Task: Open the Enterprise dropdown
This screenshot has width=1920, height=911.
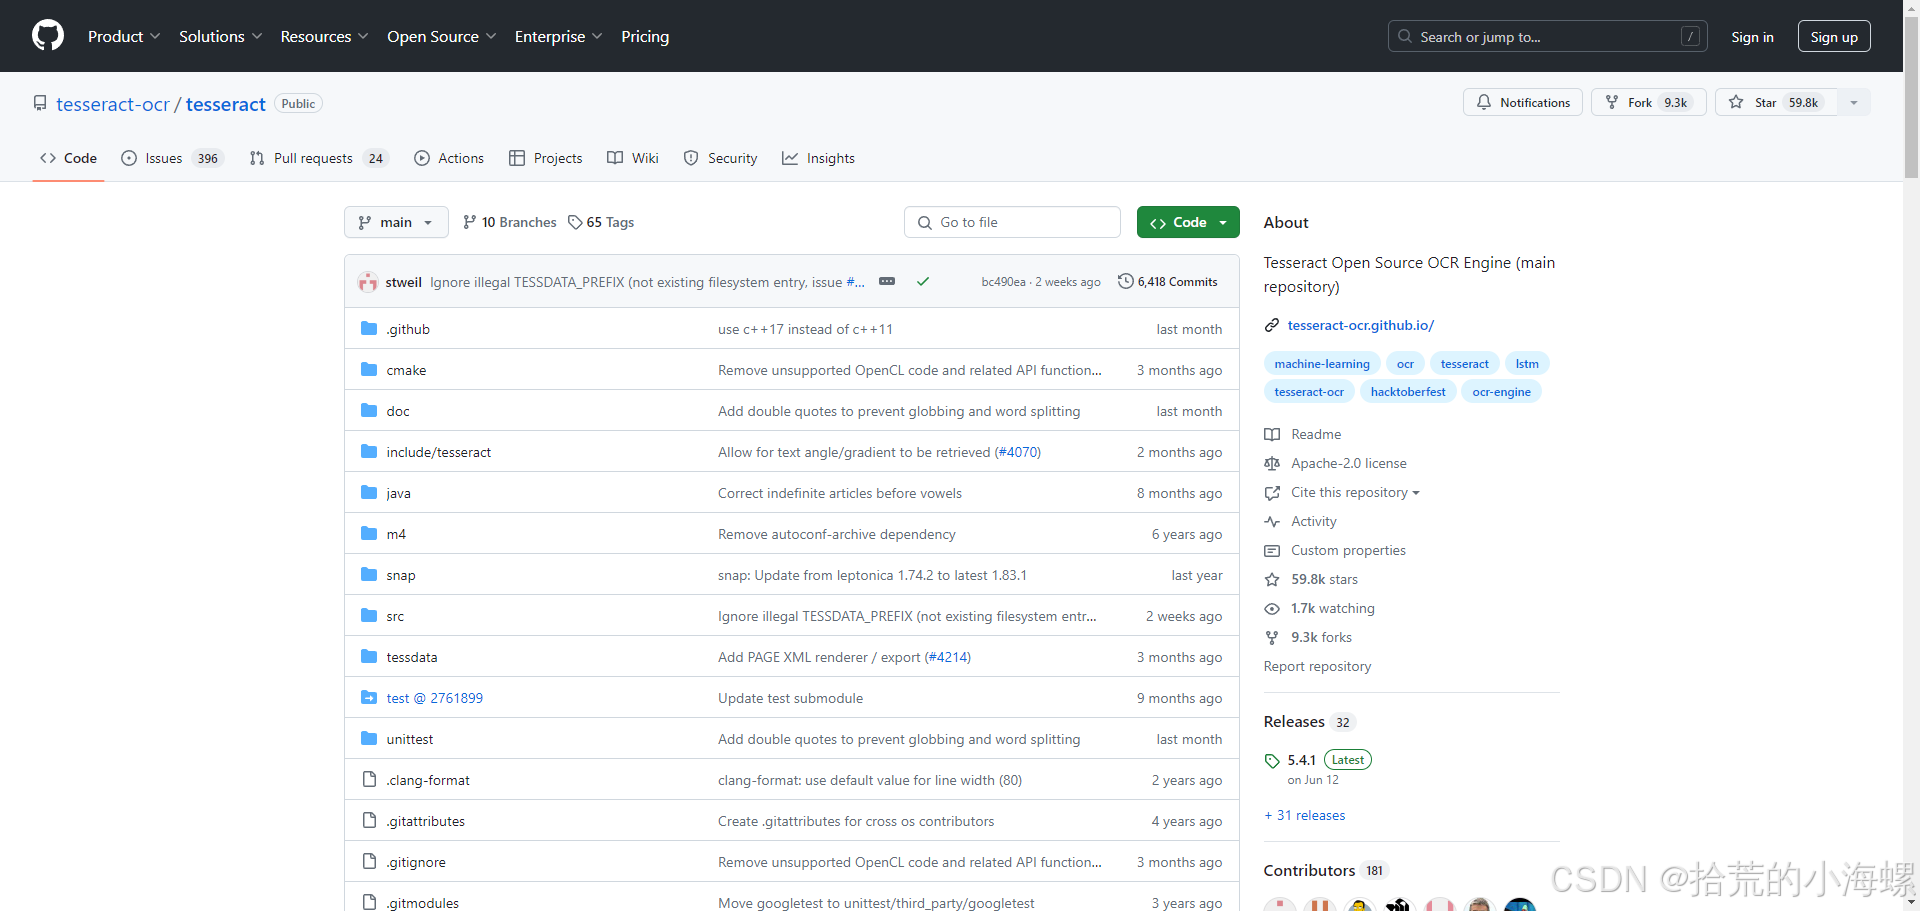Action: tap(558, 36)
